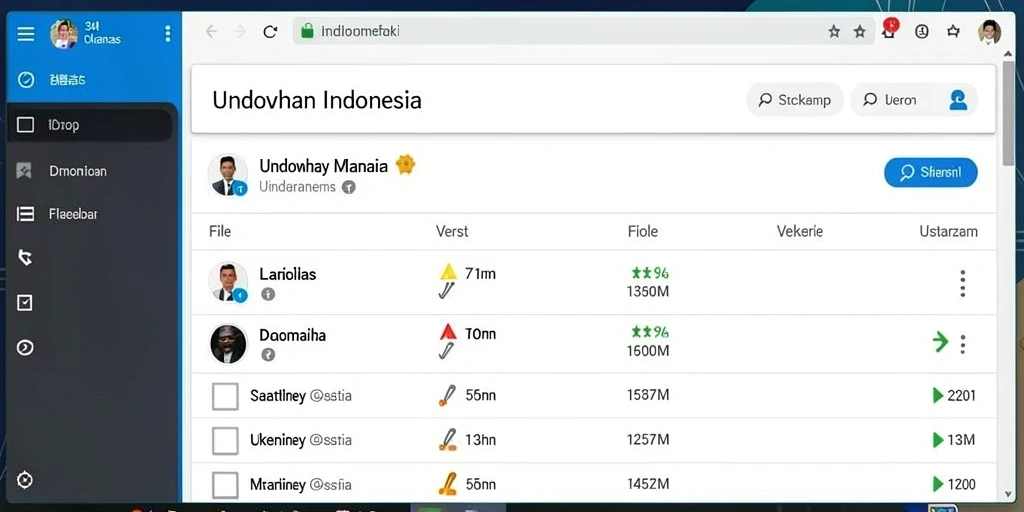This screenshot has width=1024, height=512.
Task: Open browser profile avatar
Action: (x=989, y=31)
